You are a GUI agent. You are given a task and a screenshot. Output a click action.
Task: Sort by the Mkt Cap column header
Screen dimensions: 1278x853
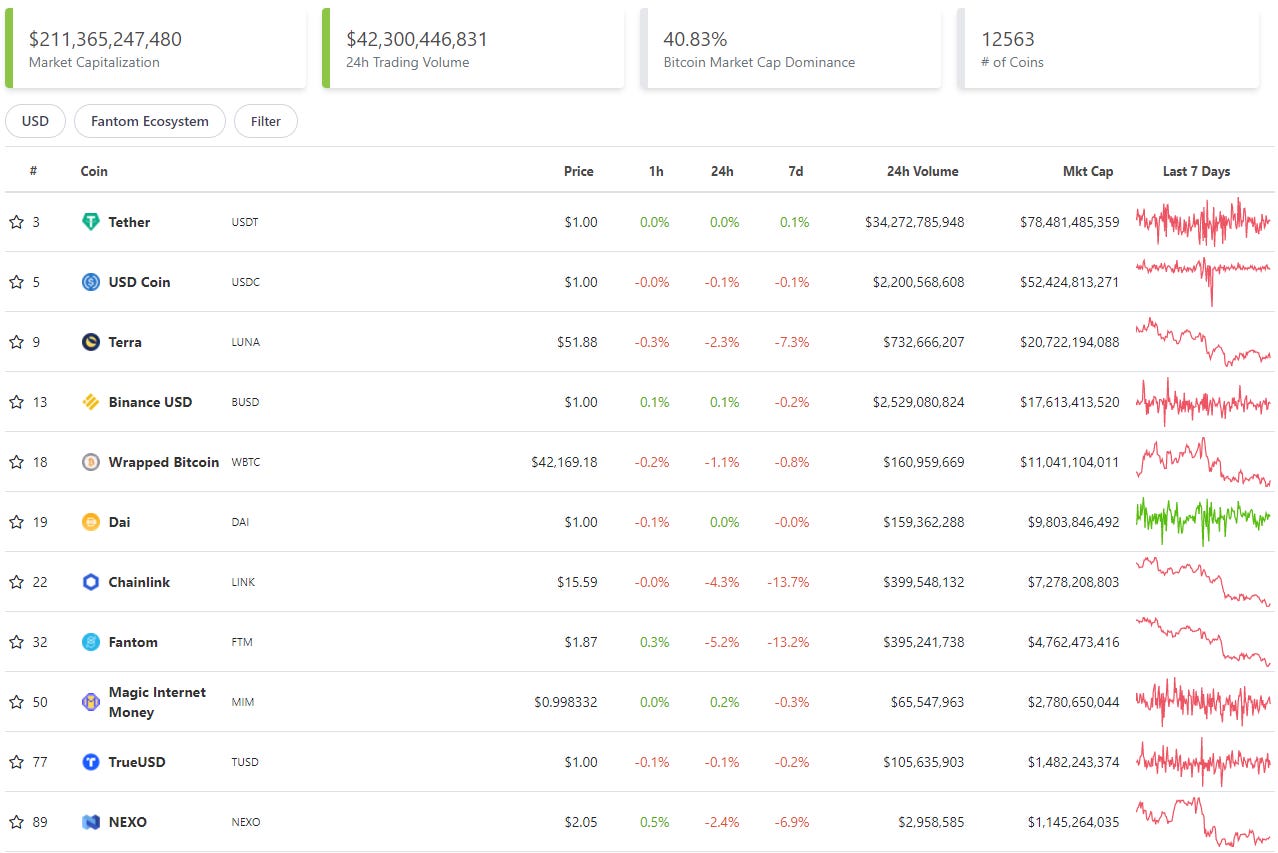[1088, 171]
